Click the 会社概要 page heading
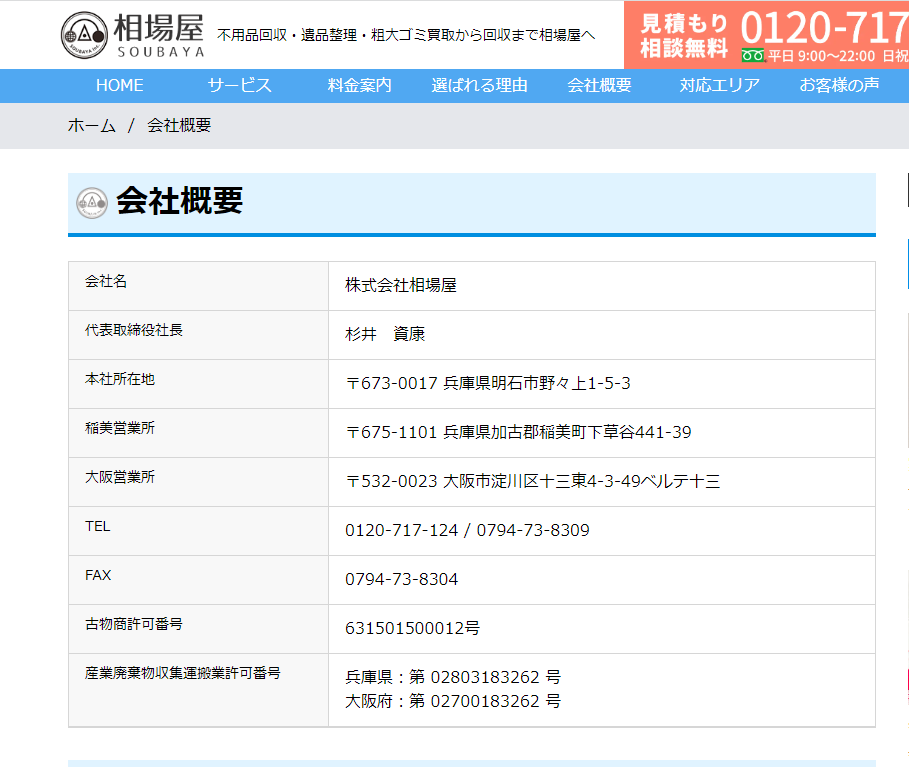Image resolution: width=909 pixels, height=767 pixels. (180, 201)
